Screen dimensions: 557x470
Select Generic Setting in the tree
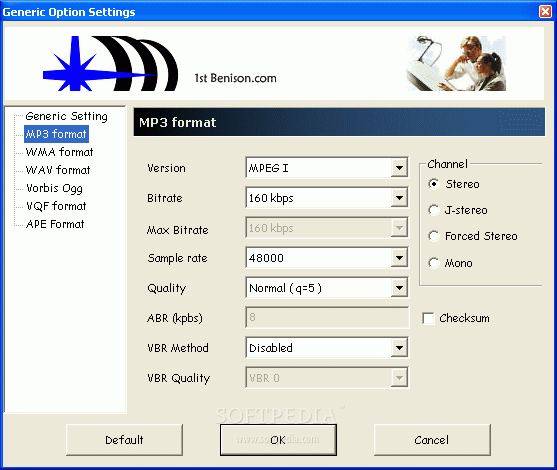66,116
